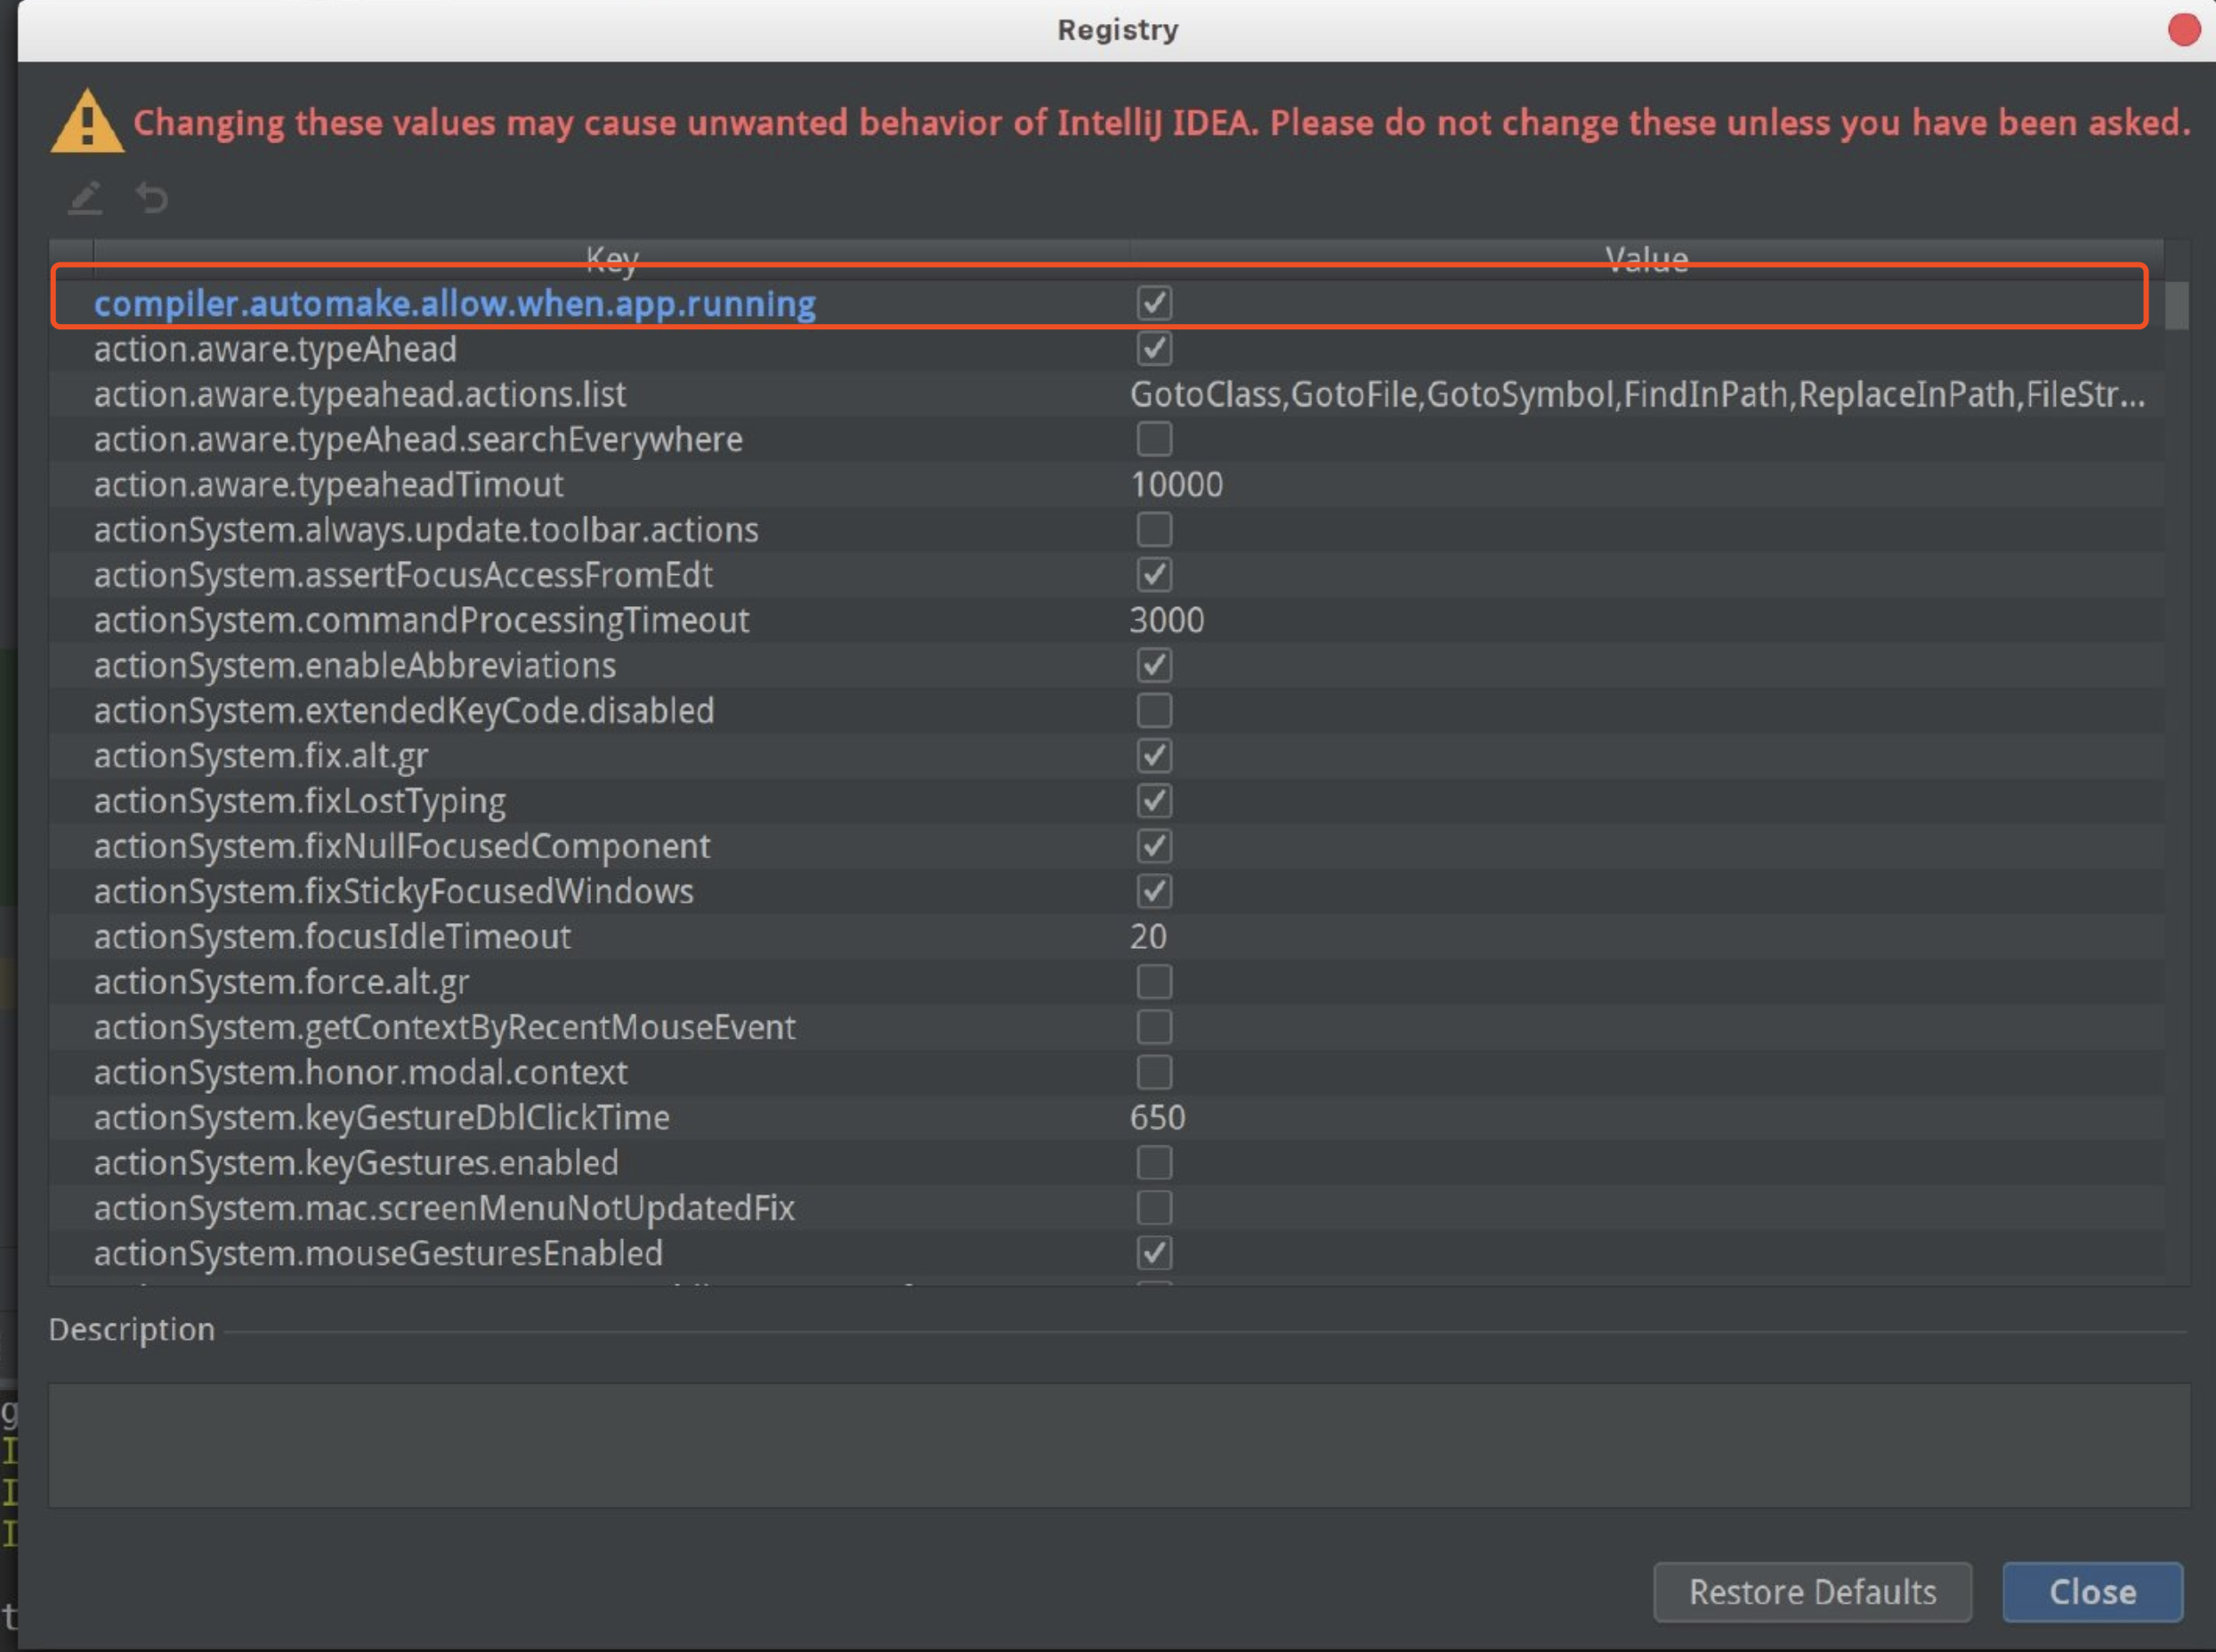Uncheck actionSystem.mouseGesturesEnabled checkbox
This screenshot has height=1652, width=2216.
pyautogui.click(x=1154, y=1253)
